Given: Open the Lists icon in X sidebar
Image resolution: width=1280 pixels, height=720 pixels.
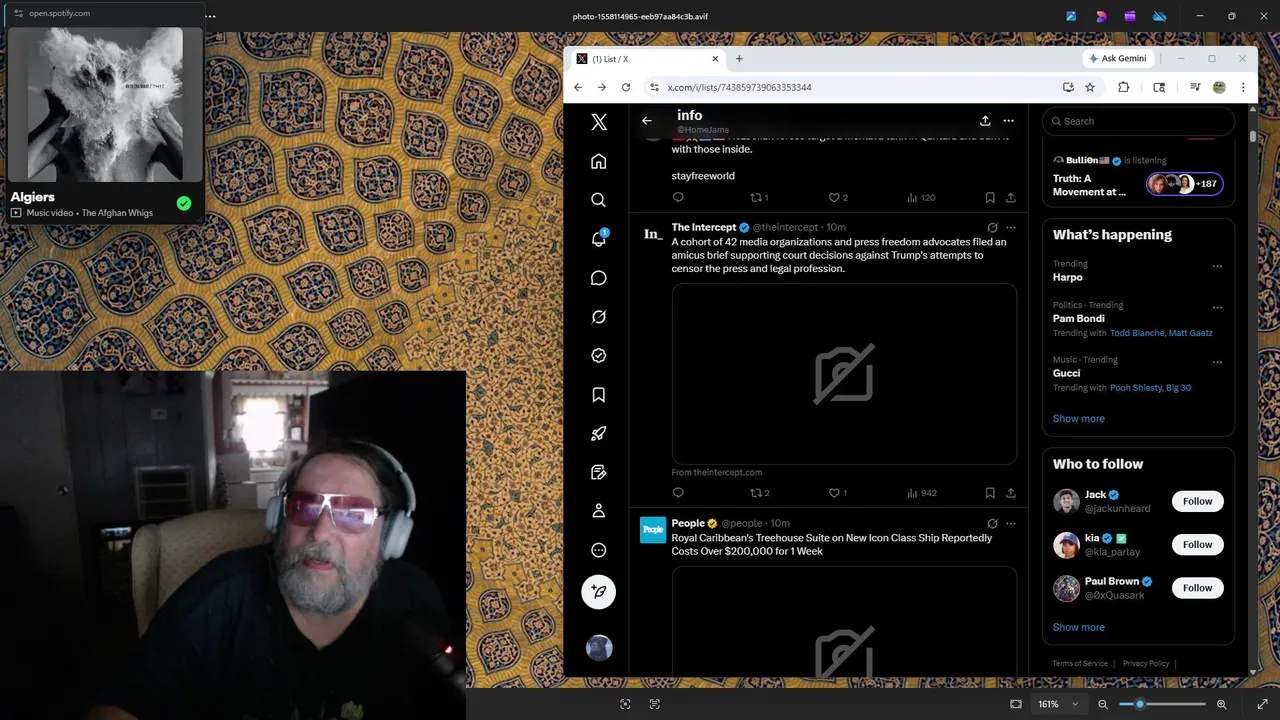Looking at the screenshot, I should click(599, 472).
